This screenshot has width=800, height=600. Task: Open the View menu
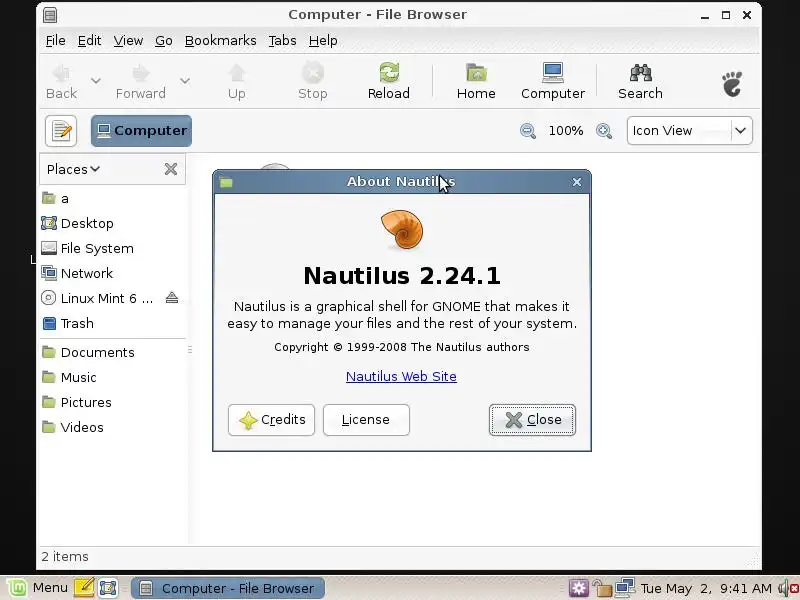click(128, 41)
